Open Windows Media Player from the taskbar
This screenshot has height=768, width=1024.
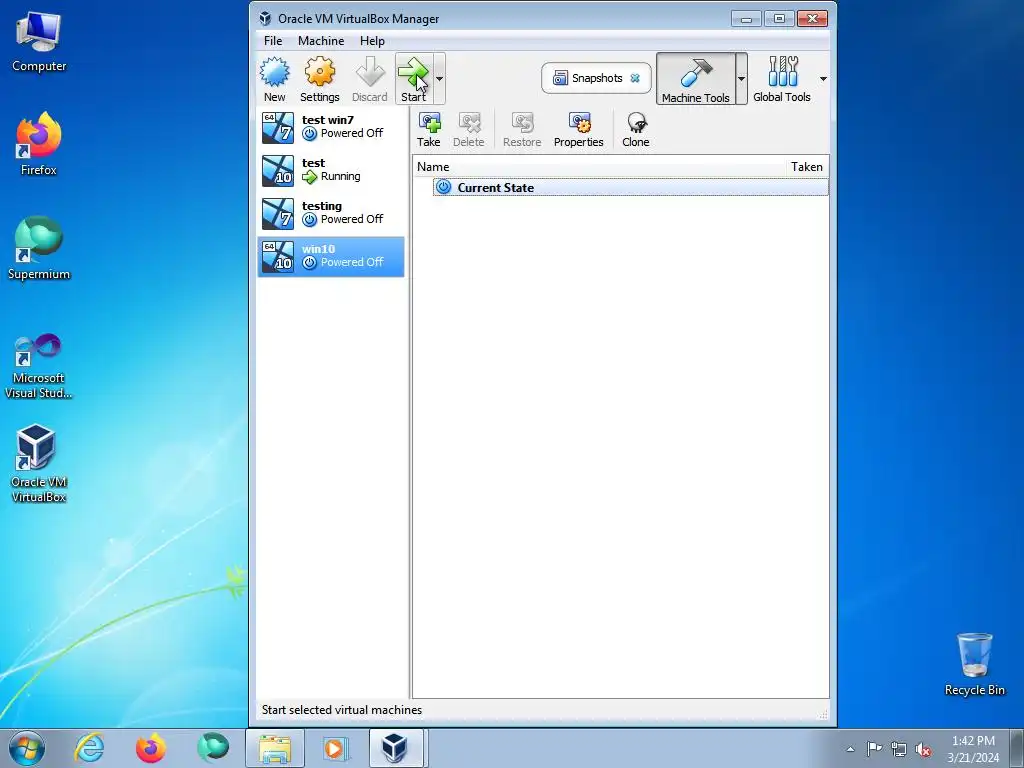click(x=336, y=748)
